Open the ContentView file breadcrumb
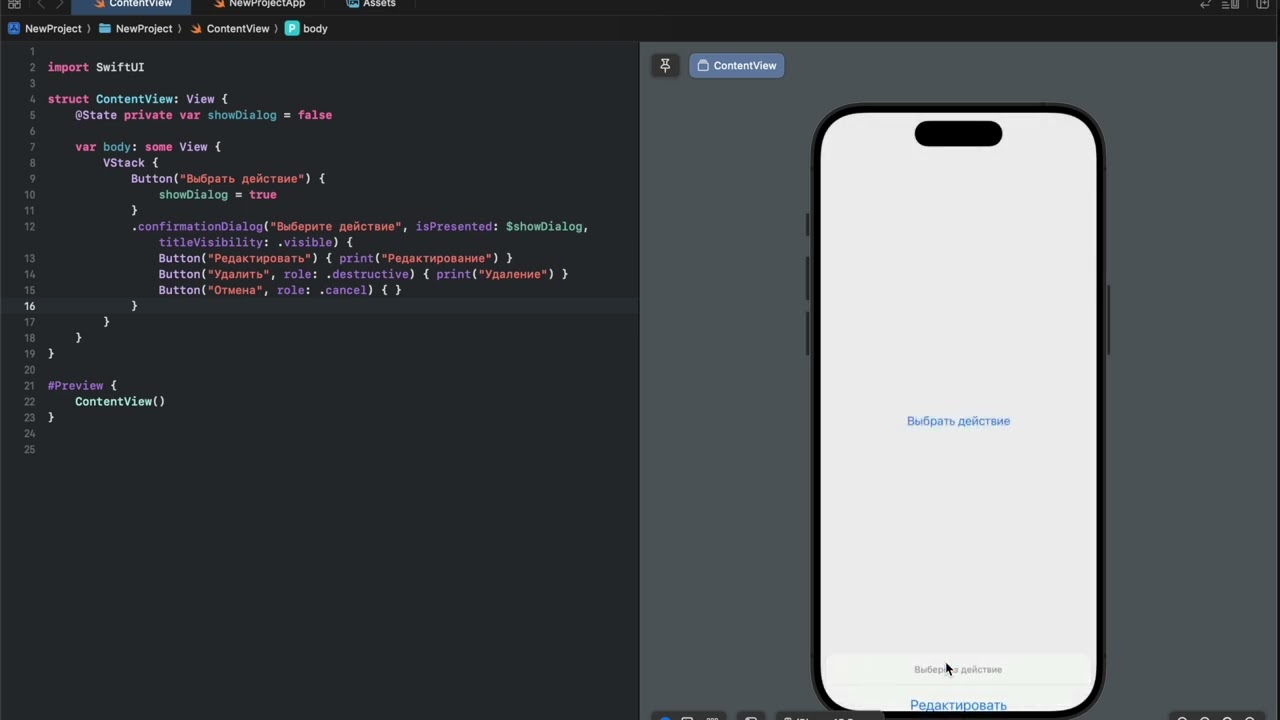Image resolution: width=1280 pixels, height=720 pixels. (229, 29)
